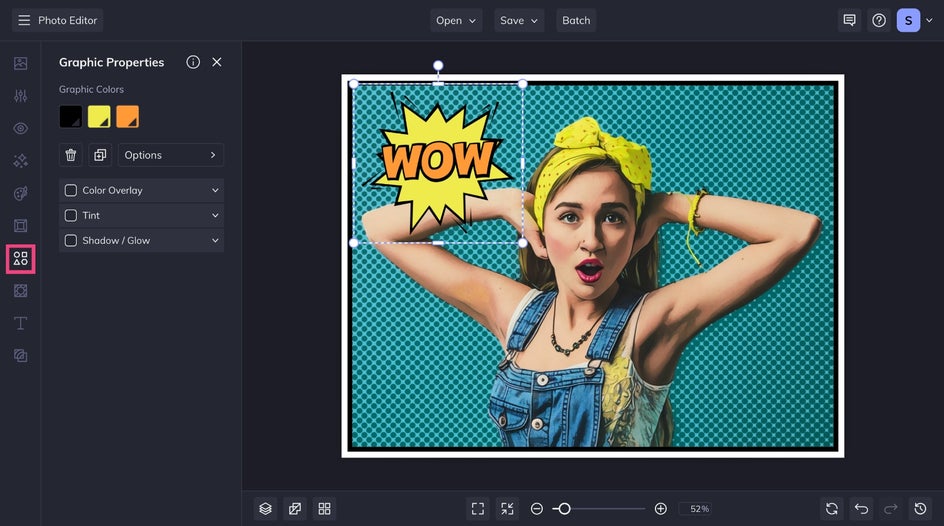Open the Photo Editor hamburger menu

24,20
